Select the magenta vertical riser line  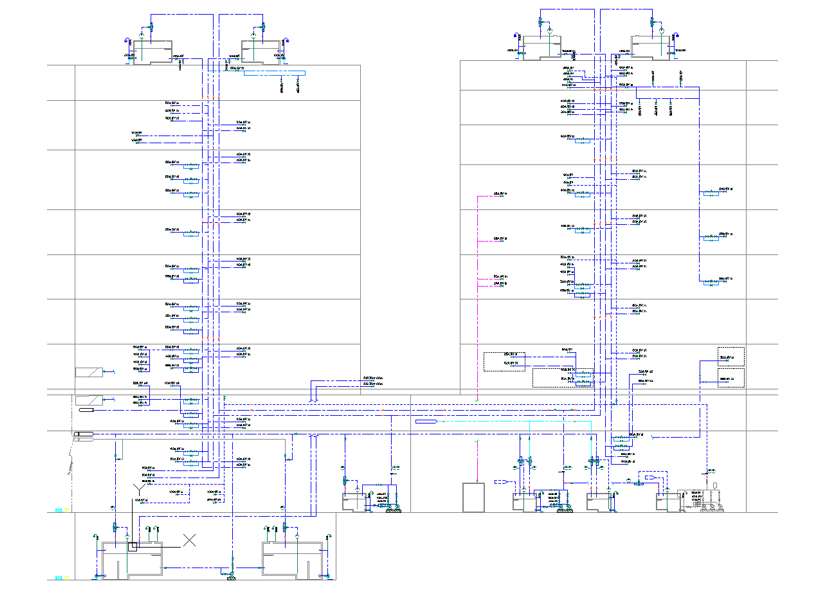coord(477,298)
